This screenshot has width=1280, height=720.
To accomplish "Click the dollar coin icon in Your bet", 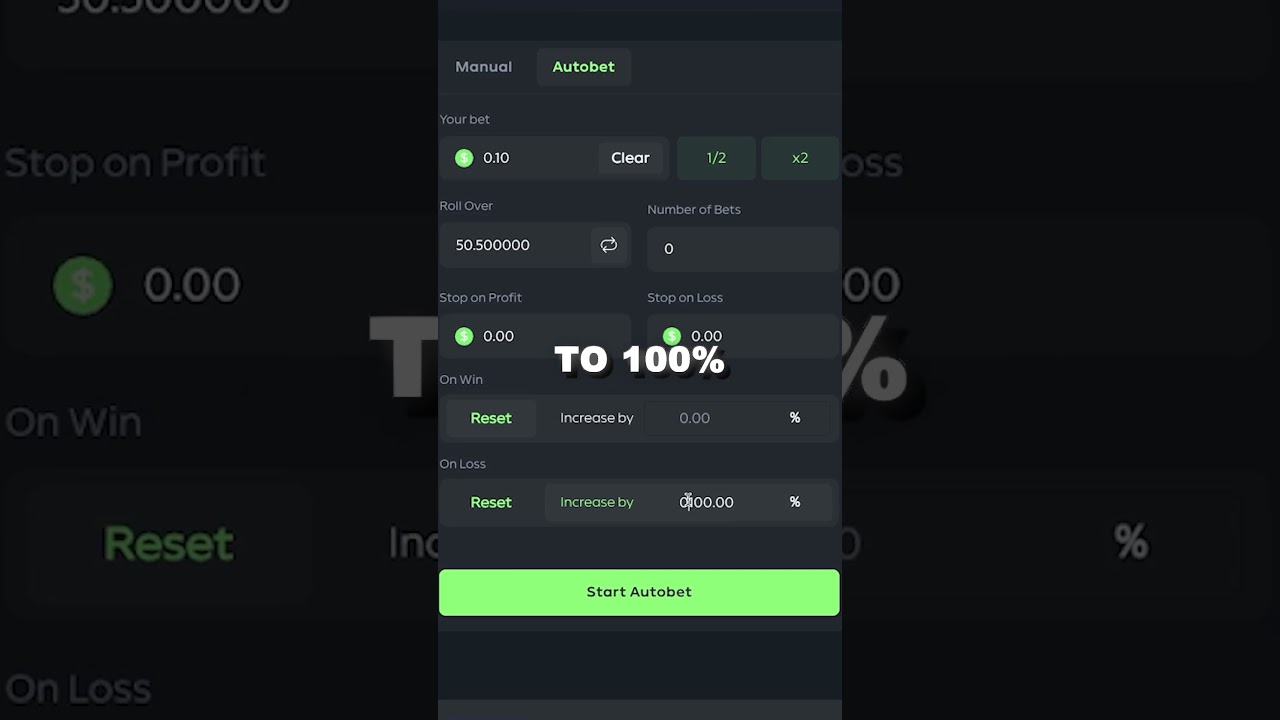I will pyautogui.click(x=464, y=158).
